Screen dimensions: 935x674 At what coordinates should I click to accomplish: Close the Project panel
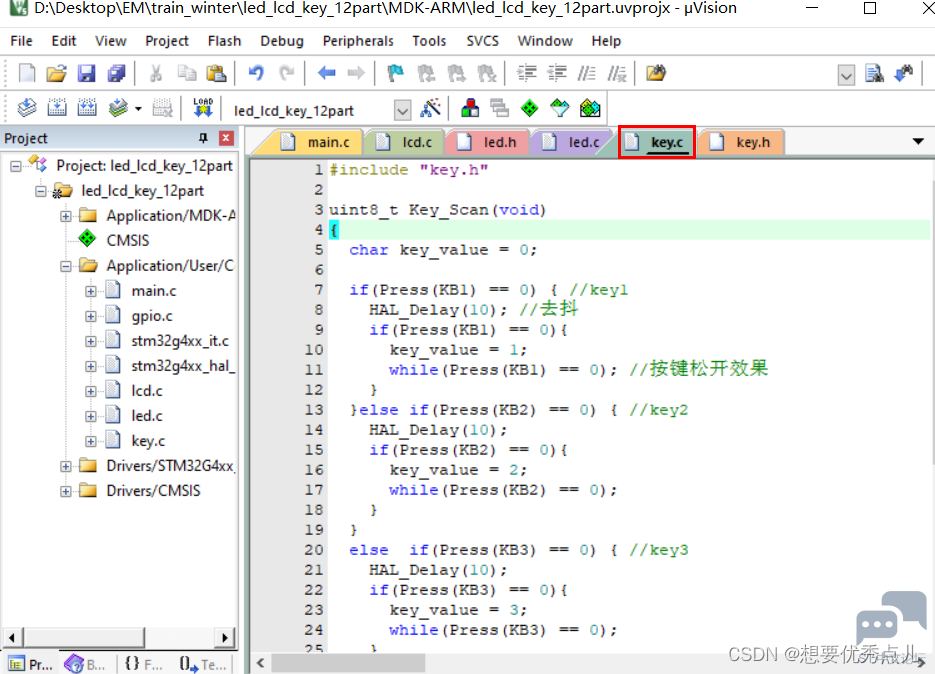(x=226, y=138)
